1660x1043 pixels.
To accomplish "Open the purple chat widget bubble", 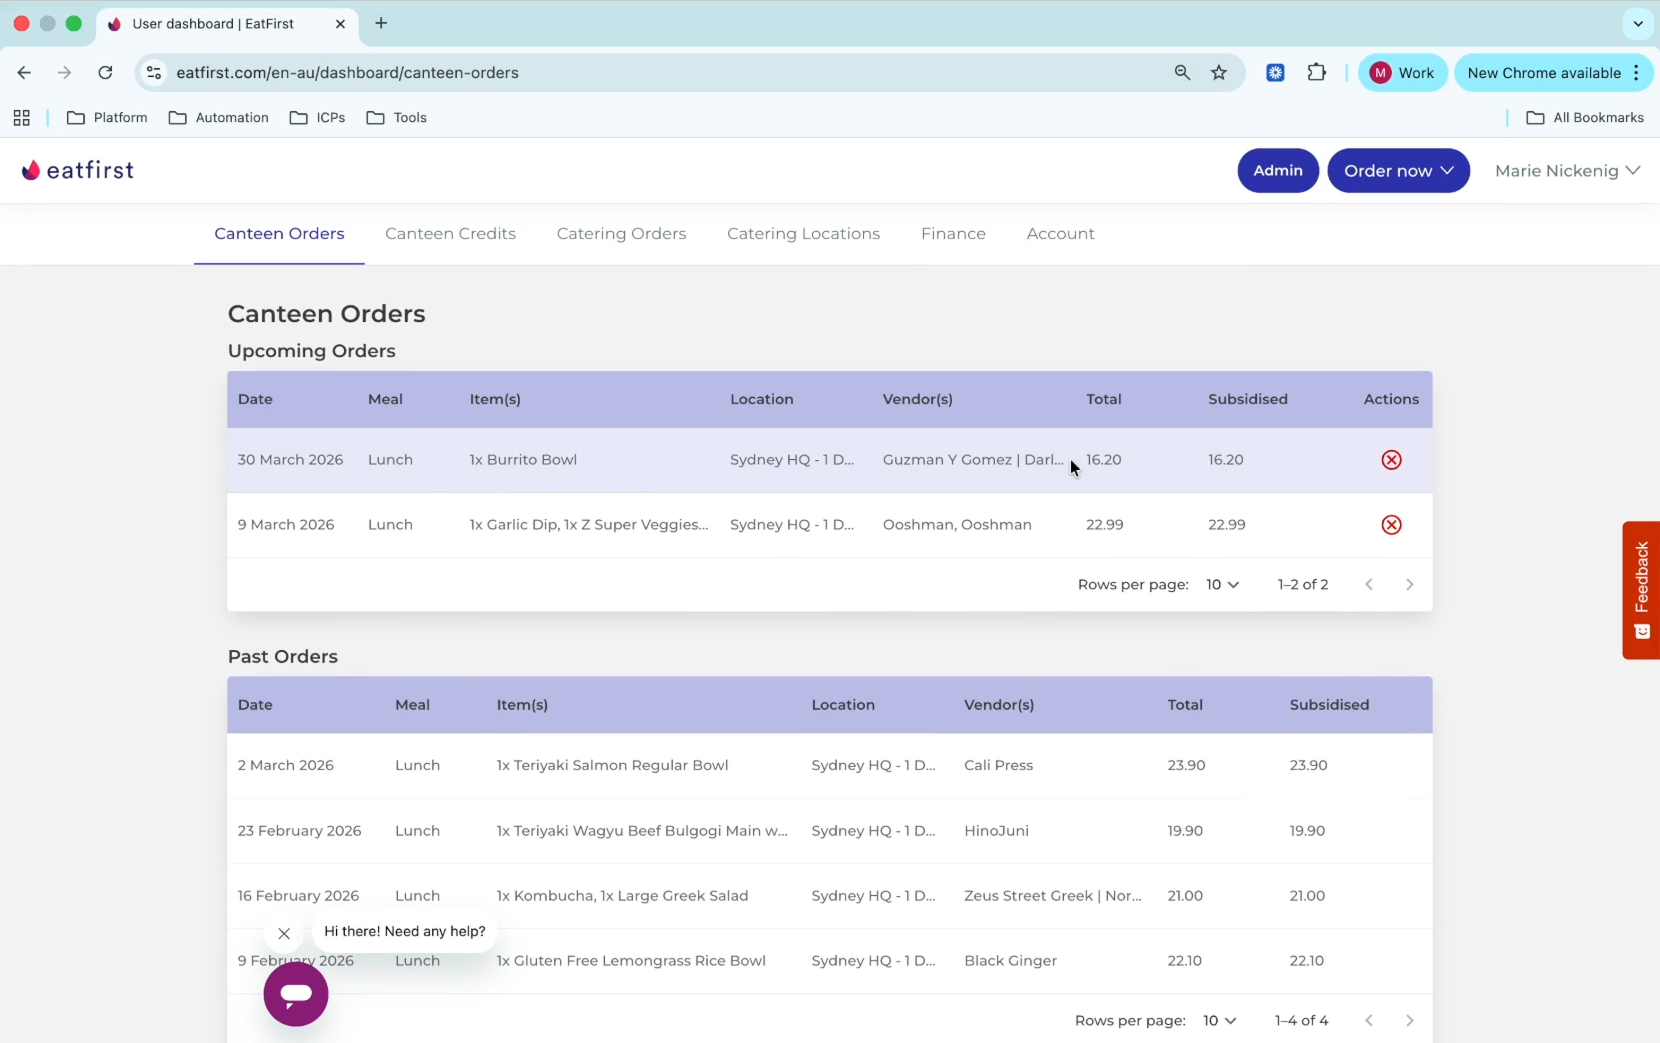I will click(x=296, y=994).
